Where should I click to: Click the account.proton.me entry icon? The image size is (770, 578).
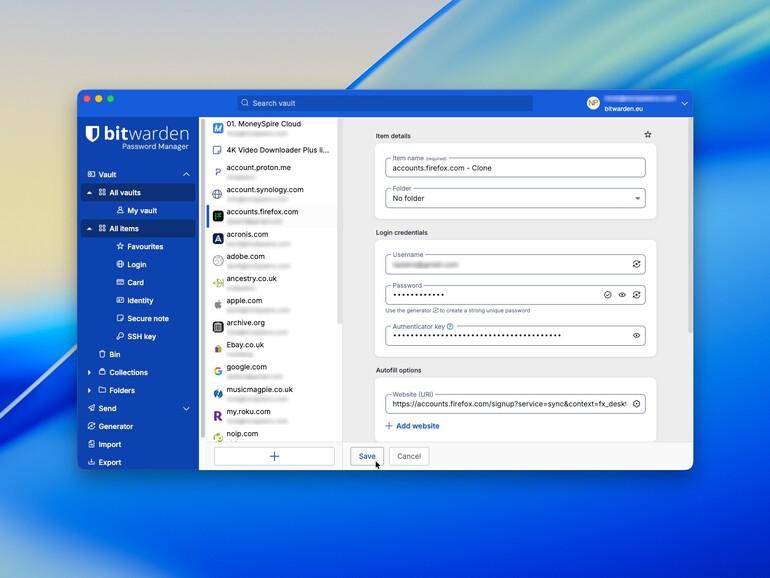(x=218, y=172)
